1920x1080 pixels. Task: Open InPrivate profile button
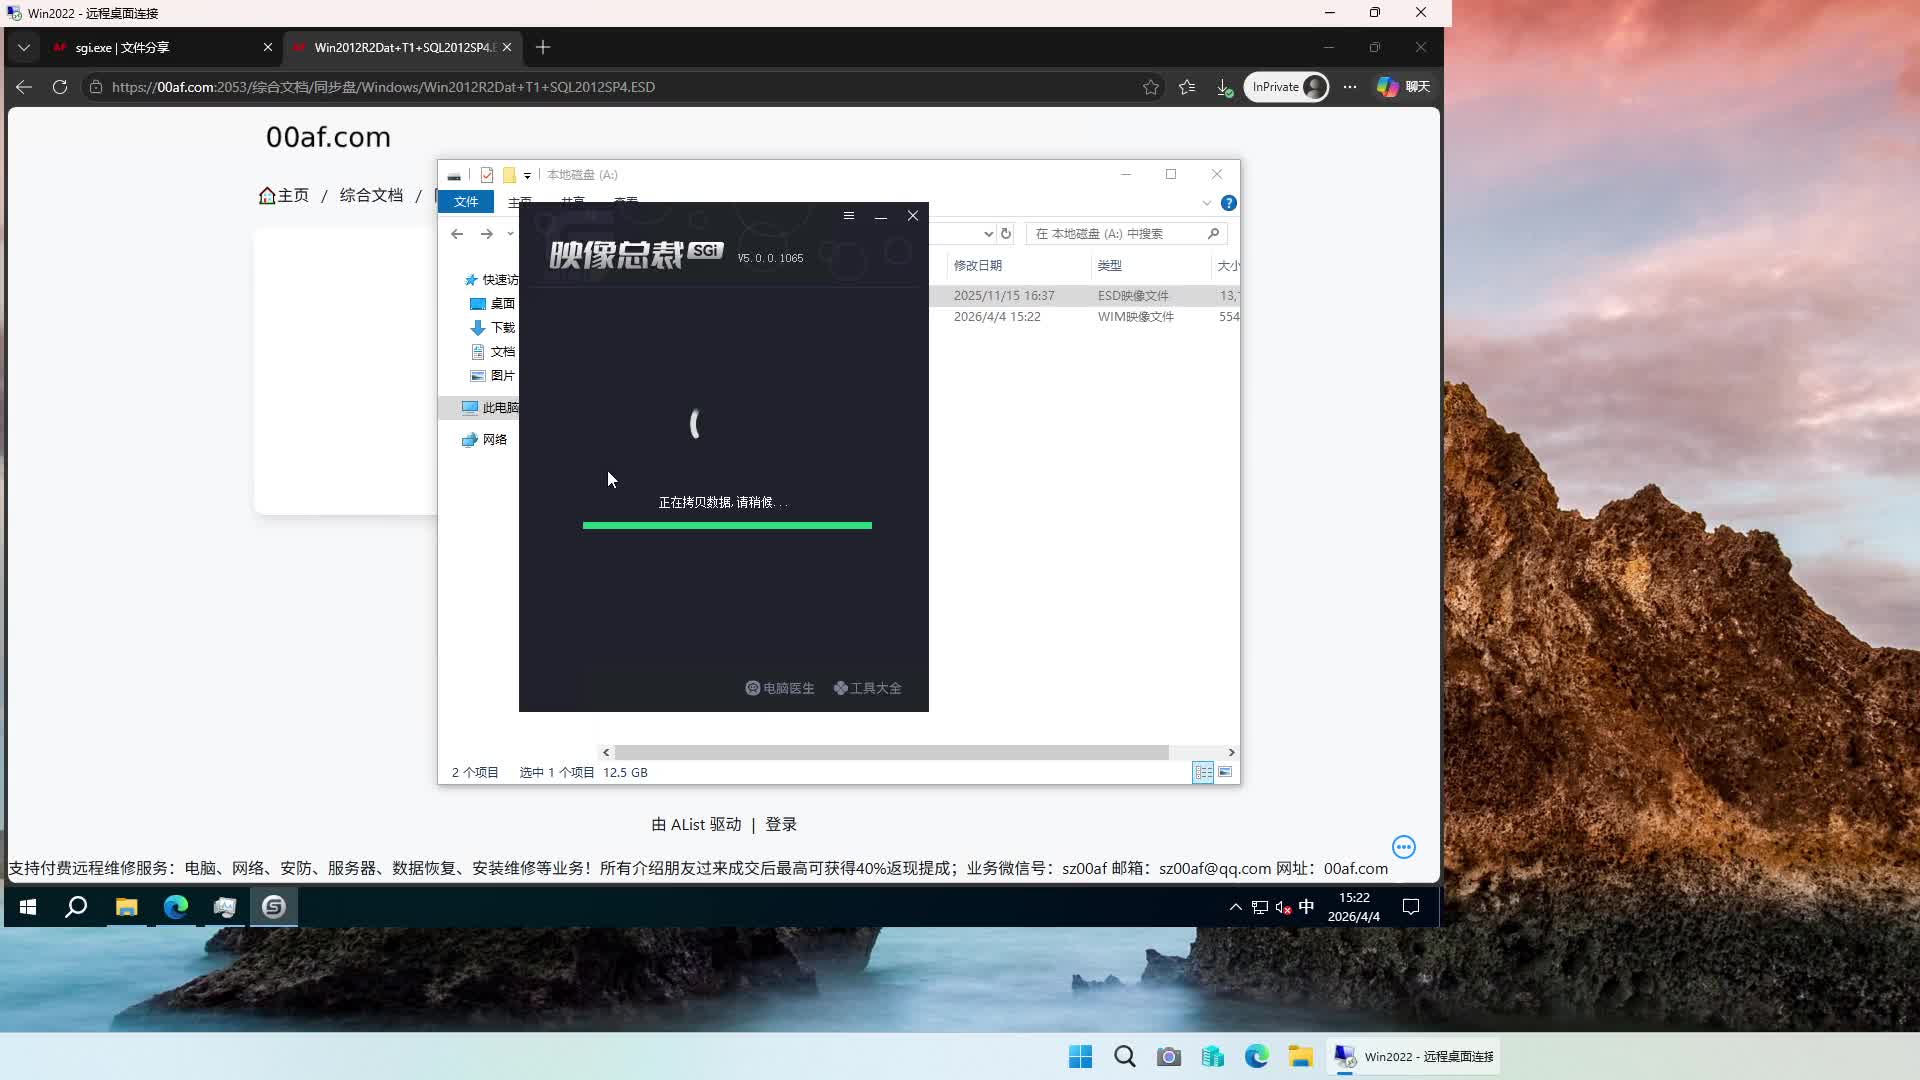pyautogui.click(x=1287, y=87)
